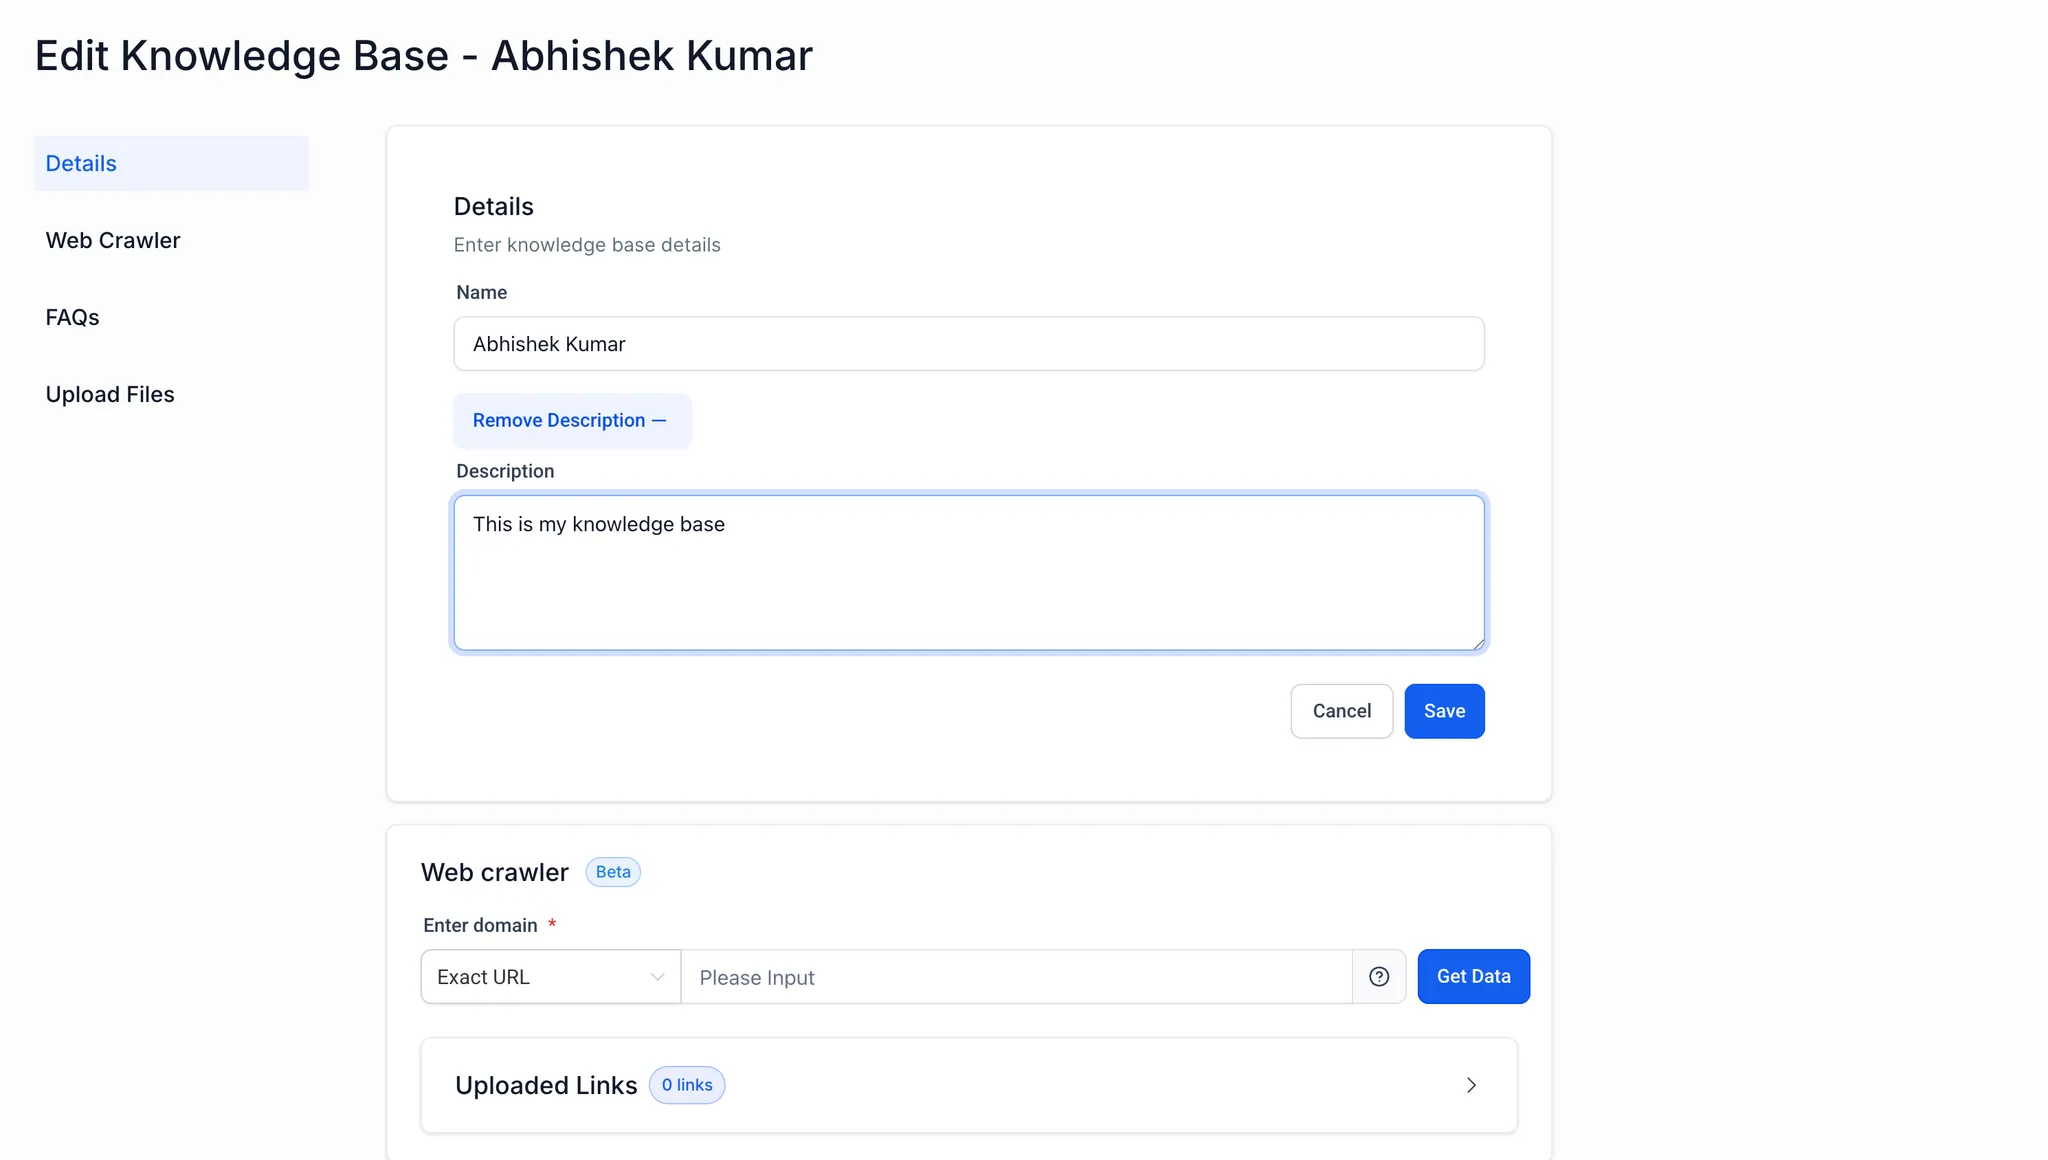Expand Uploaded Links with the right chevron
Image resolution: width=2048 pixels, height=1160 pixels.
click(x=1471, y=1085)
